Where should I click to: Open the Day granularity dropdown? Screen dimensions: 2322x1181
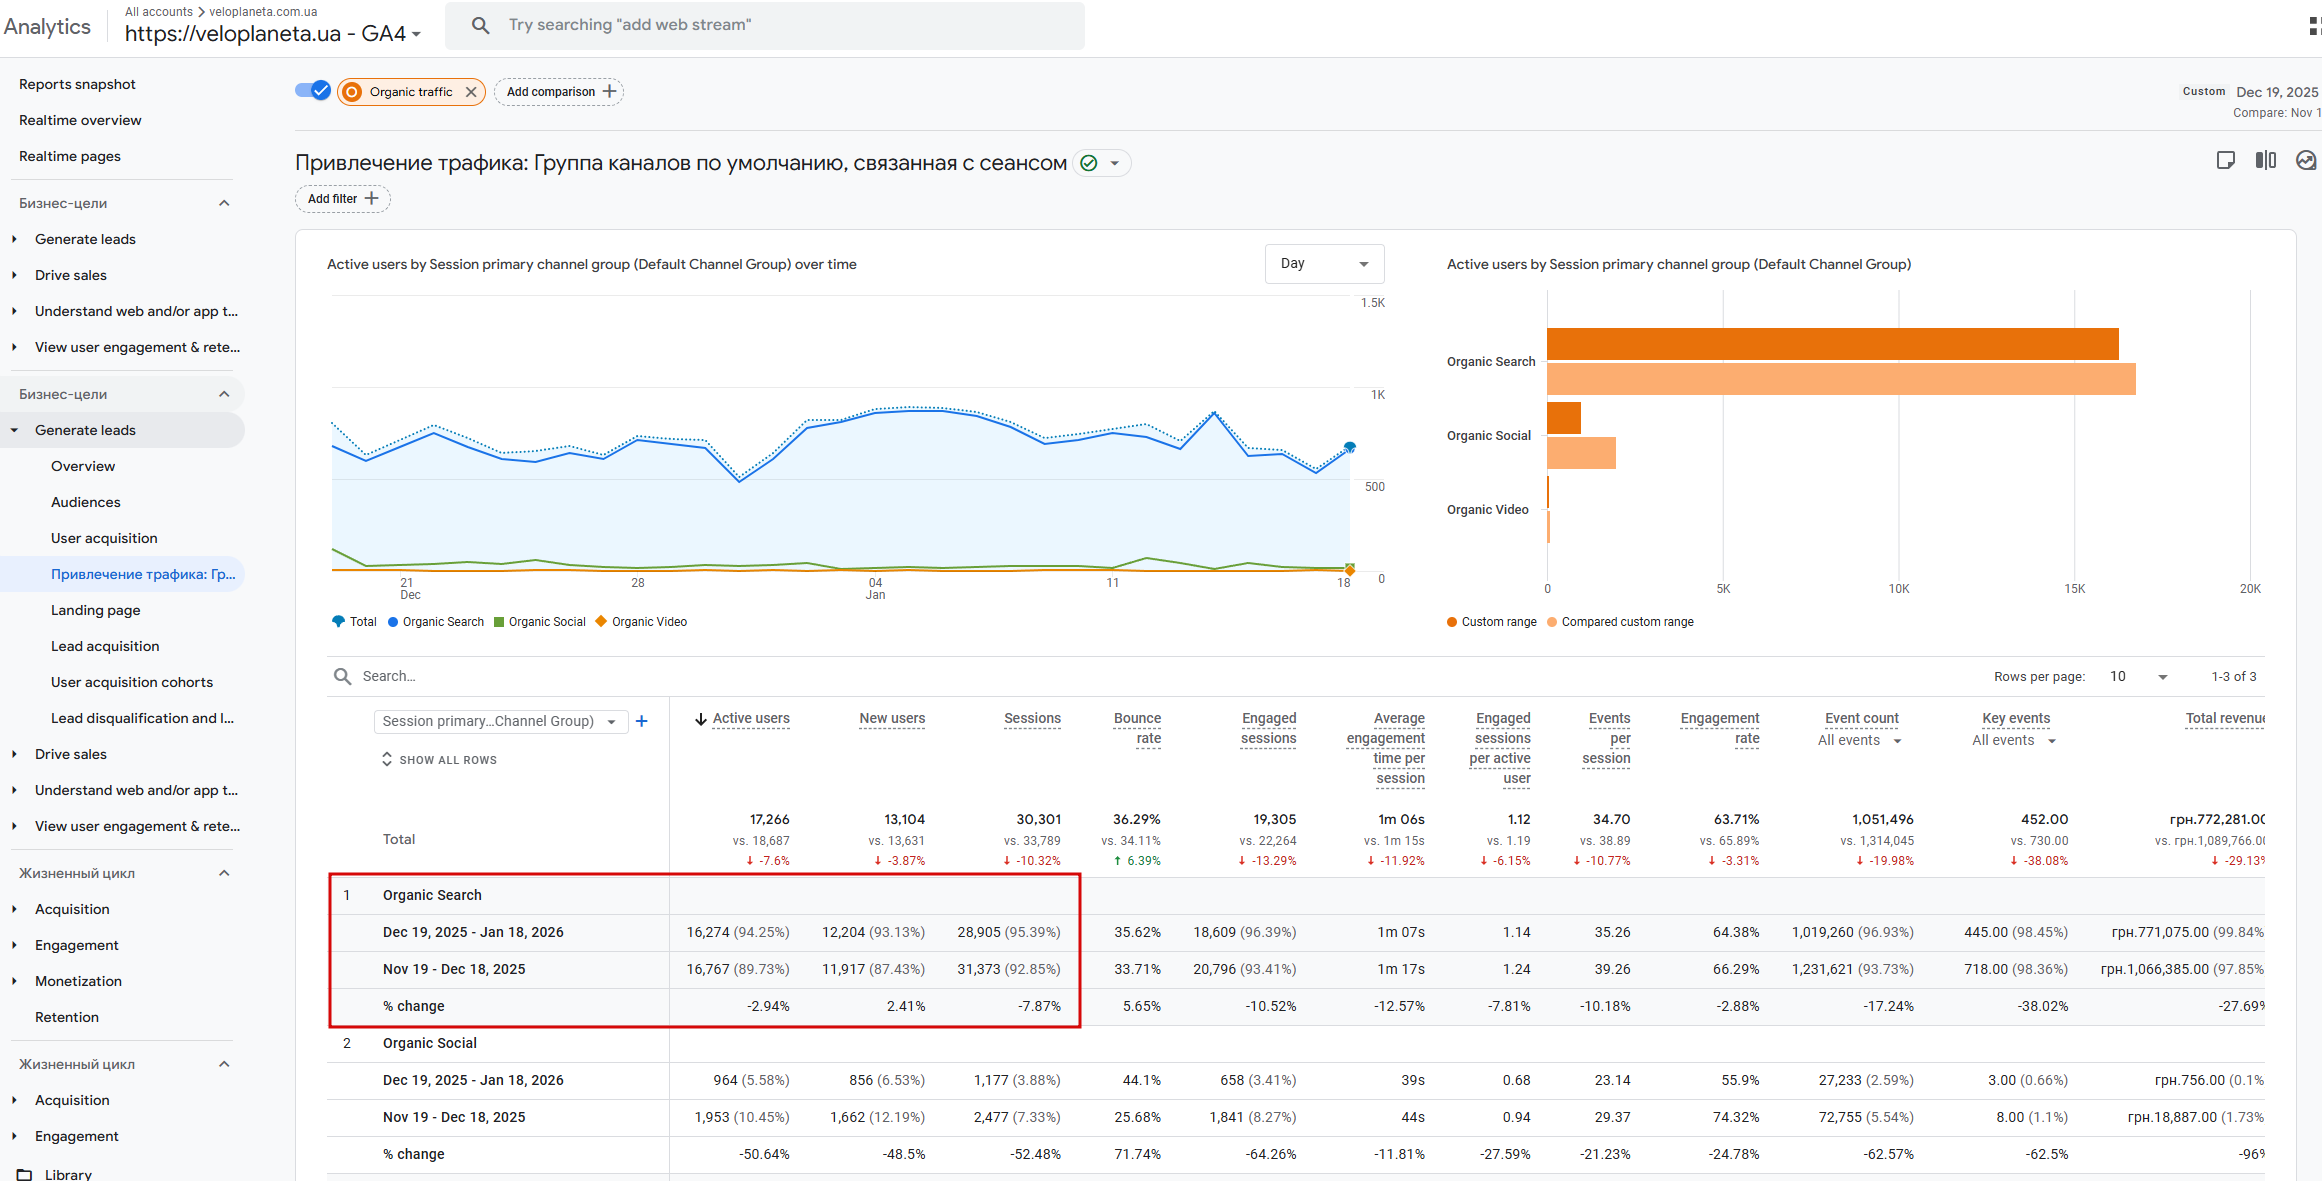coord(1323,264)
